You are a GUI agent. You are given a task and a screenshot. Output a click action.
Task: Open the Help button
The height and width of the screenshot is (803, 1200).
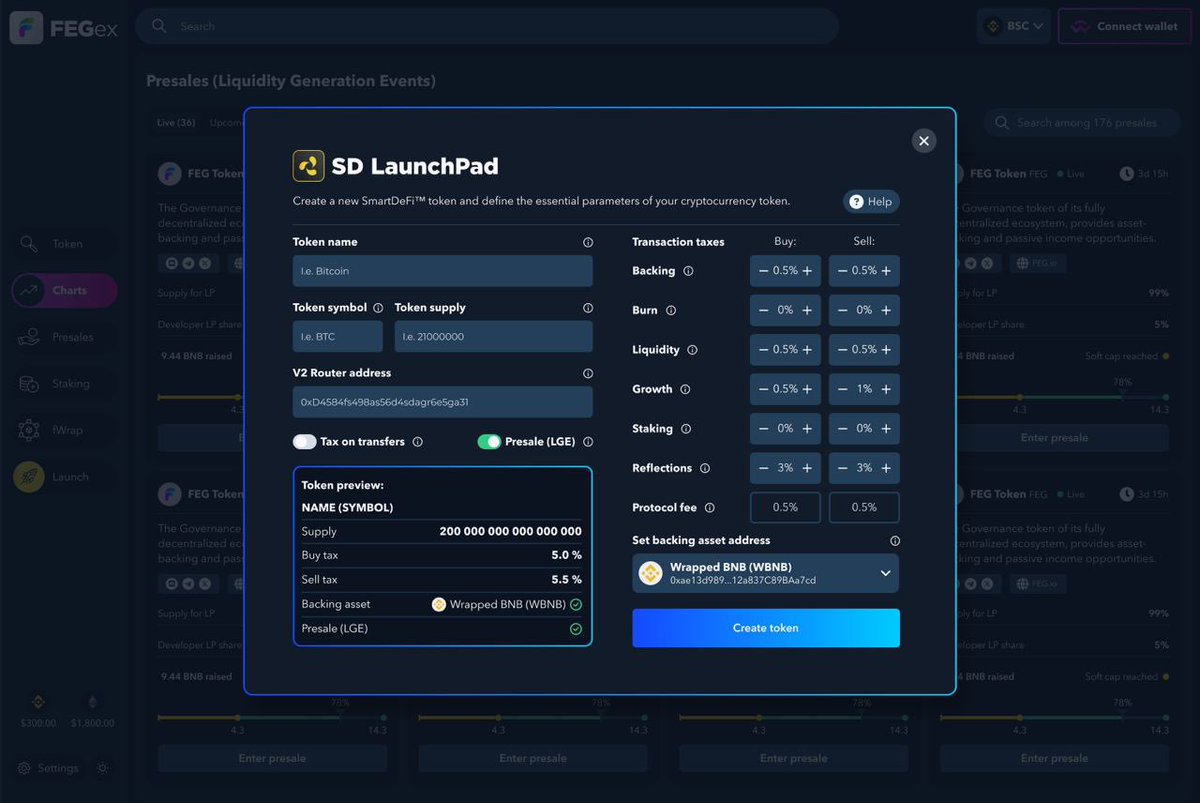(x=871, y=202)
